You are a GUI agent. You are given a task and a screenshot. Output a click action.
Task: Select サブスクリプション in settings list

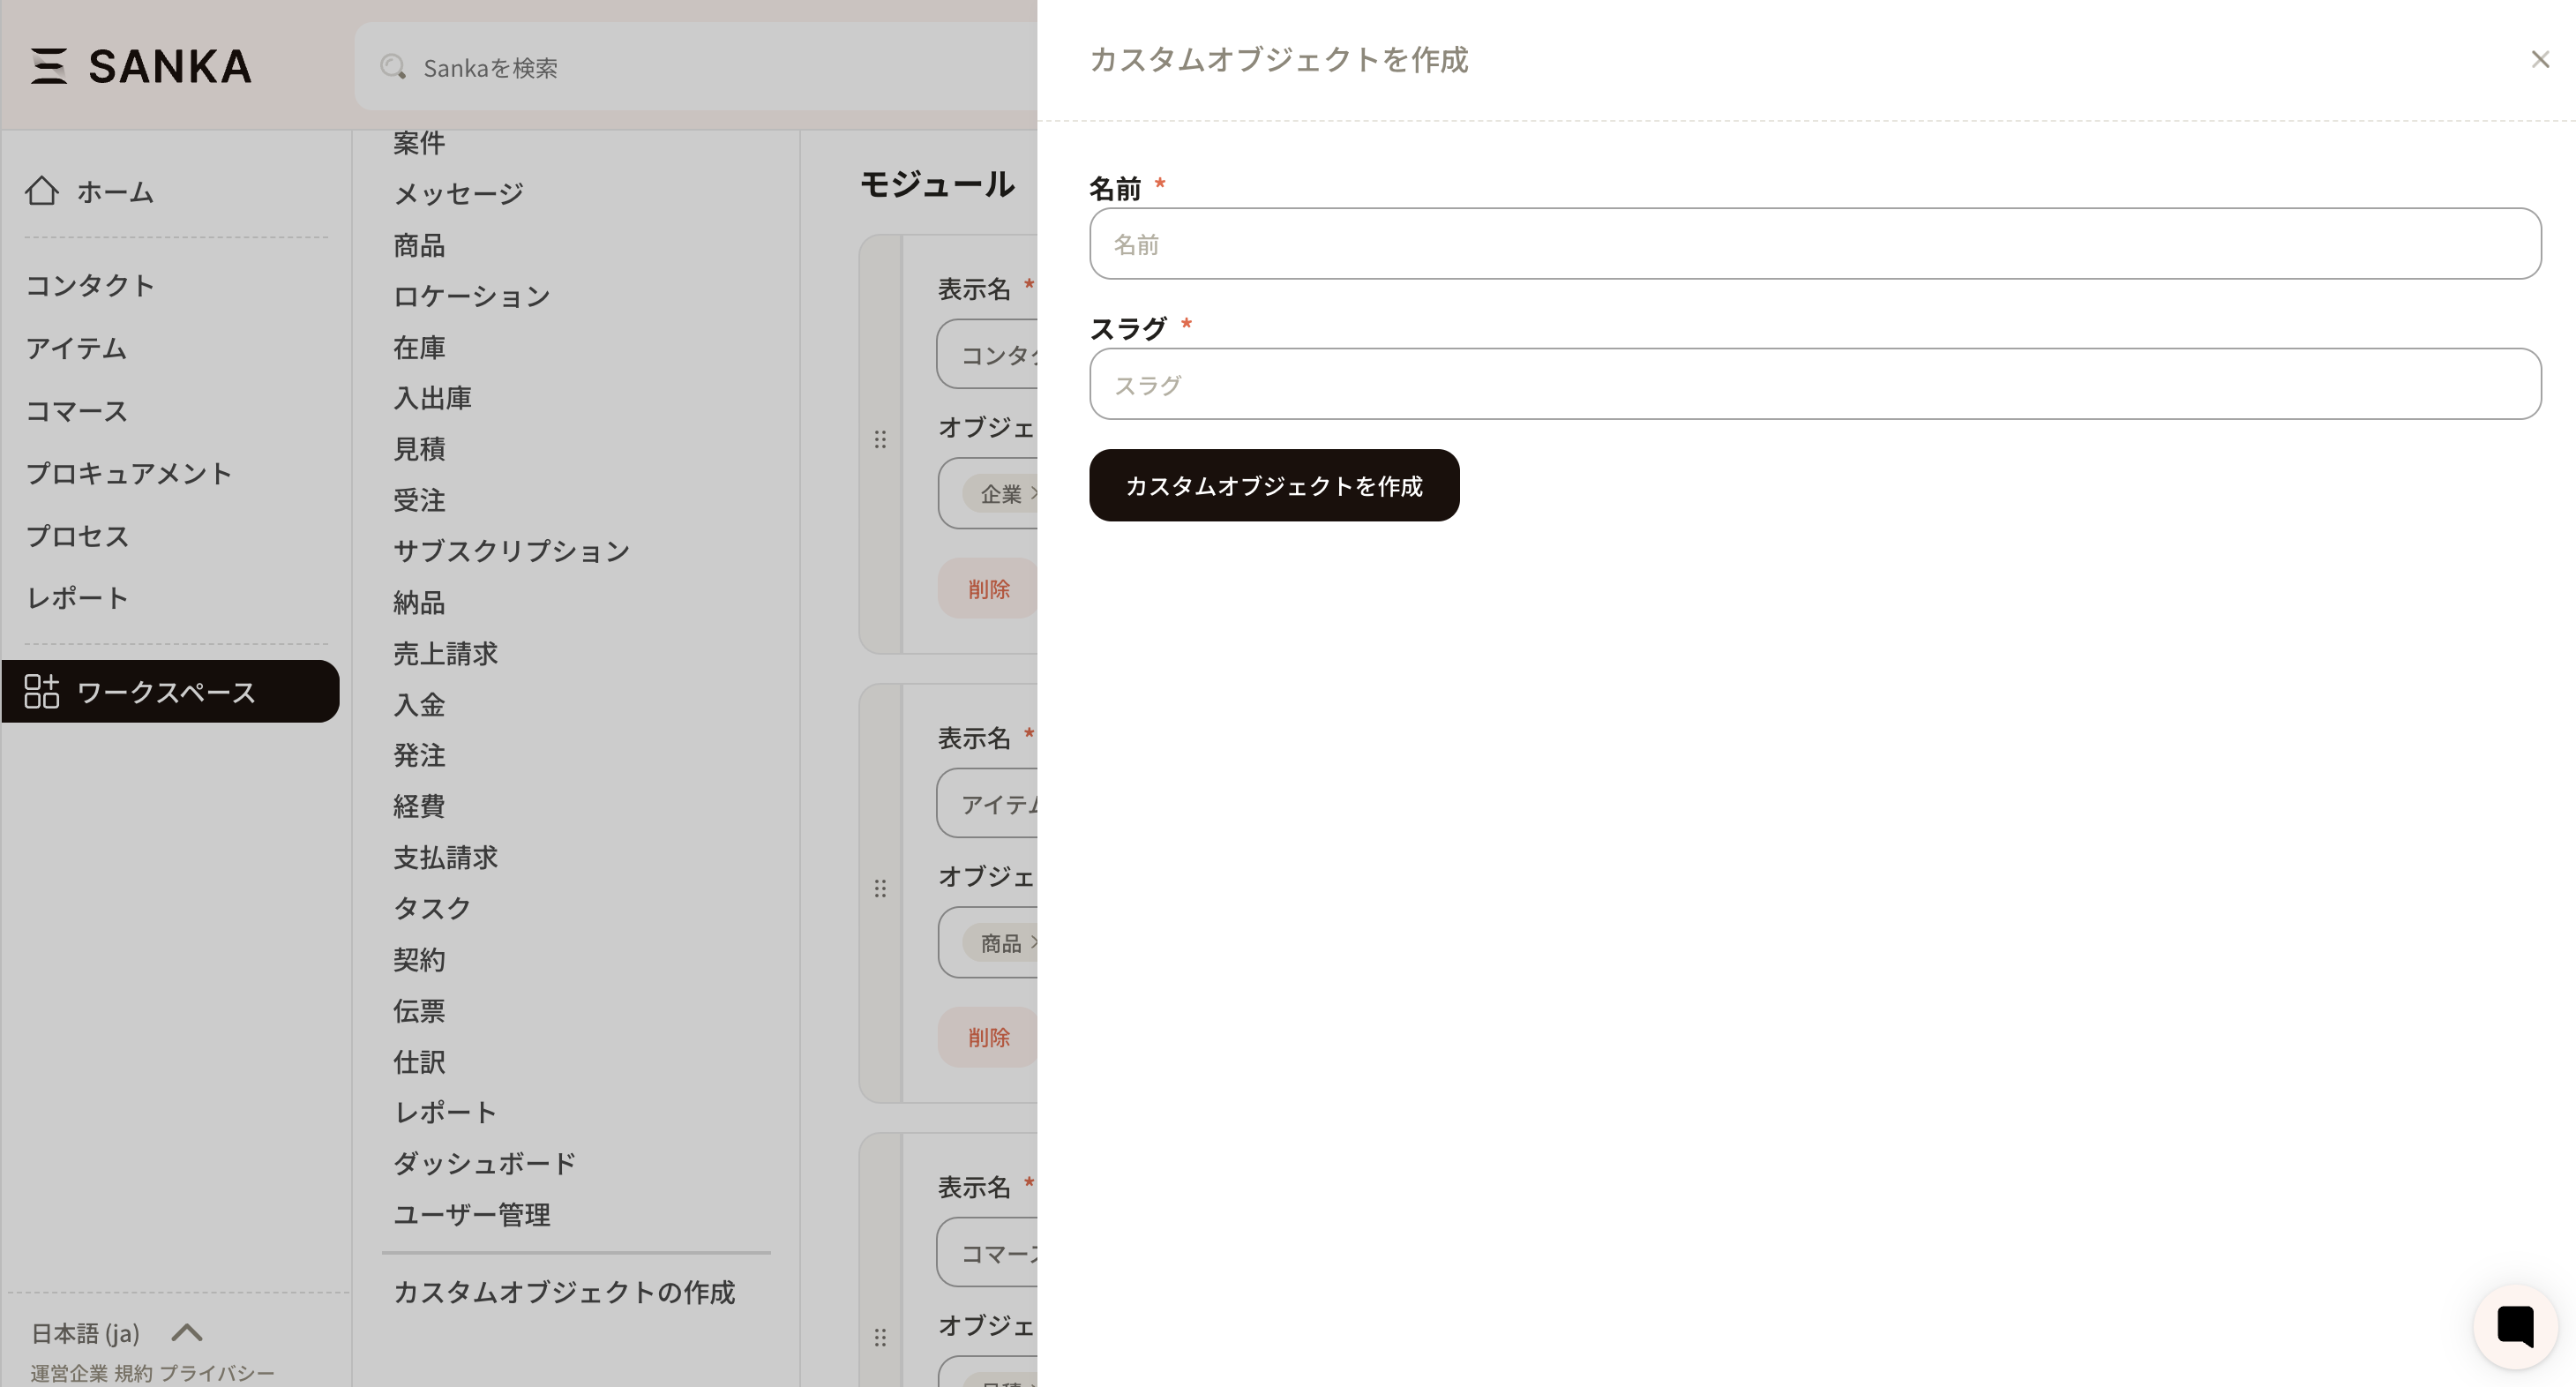click(x=511, y=551)
